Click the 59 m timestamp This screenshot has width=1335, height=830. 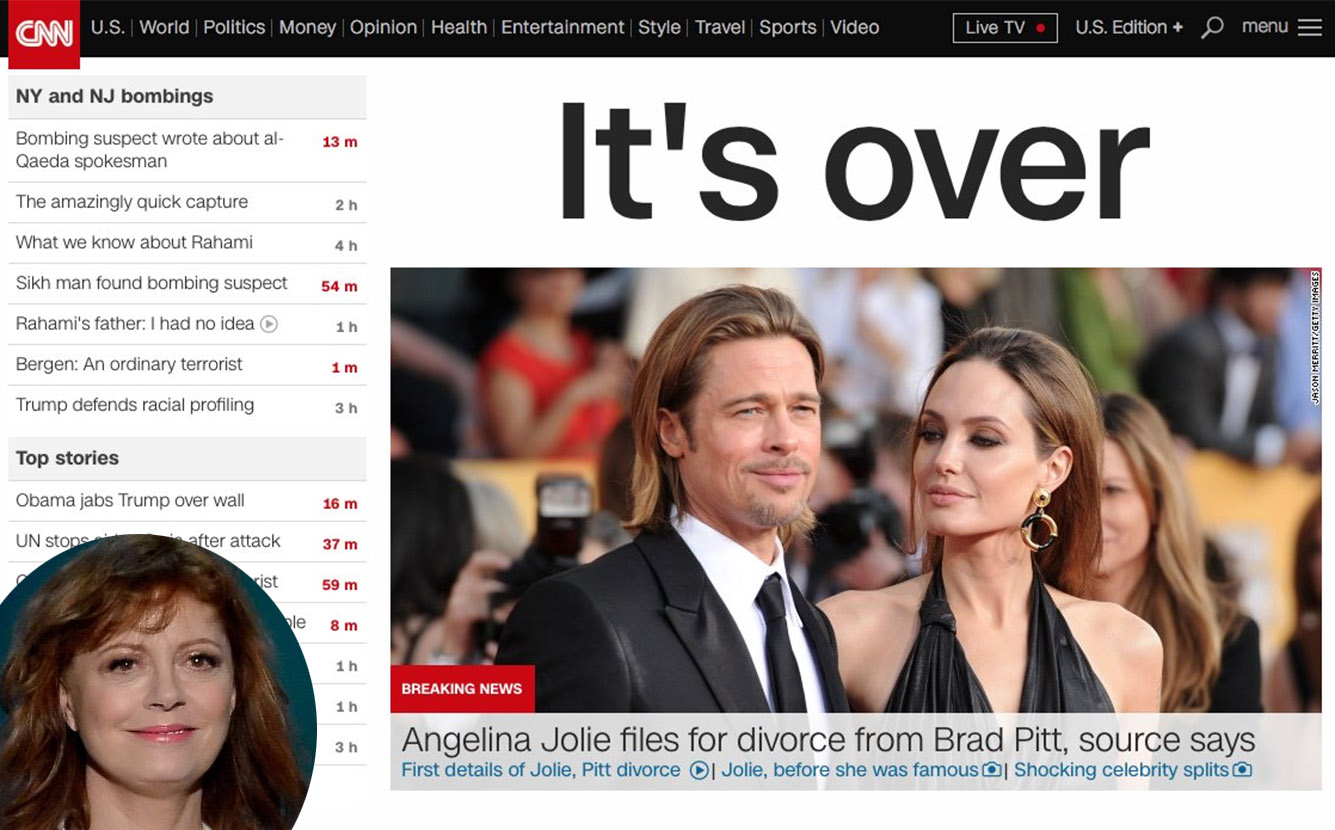tap(339, 584)
